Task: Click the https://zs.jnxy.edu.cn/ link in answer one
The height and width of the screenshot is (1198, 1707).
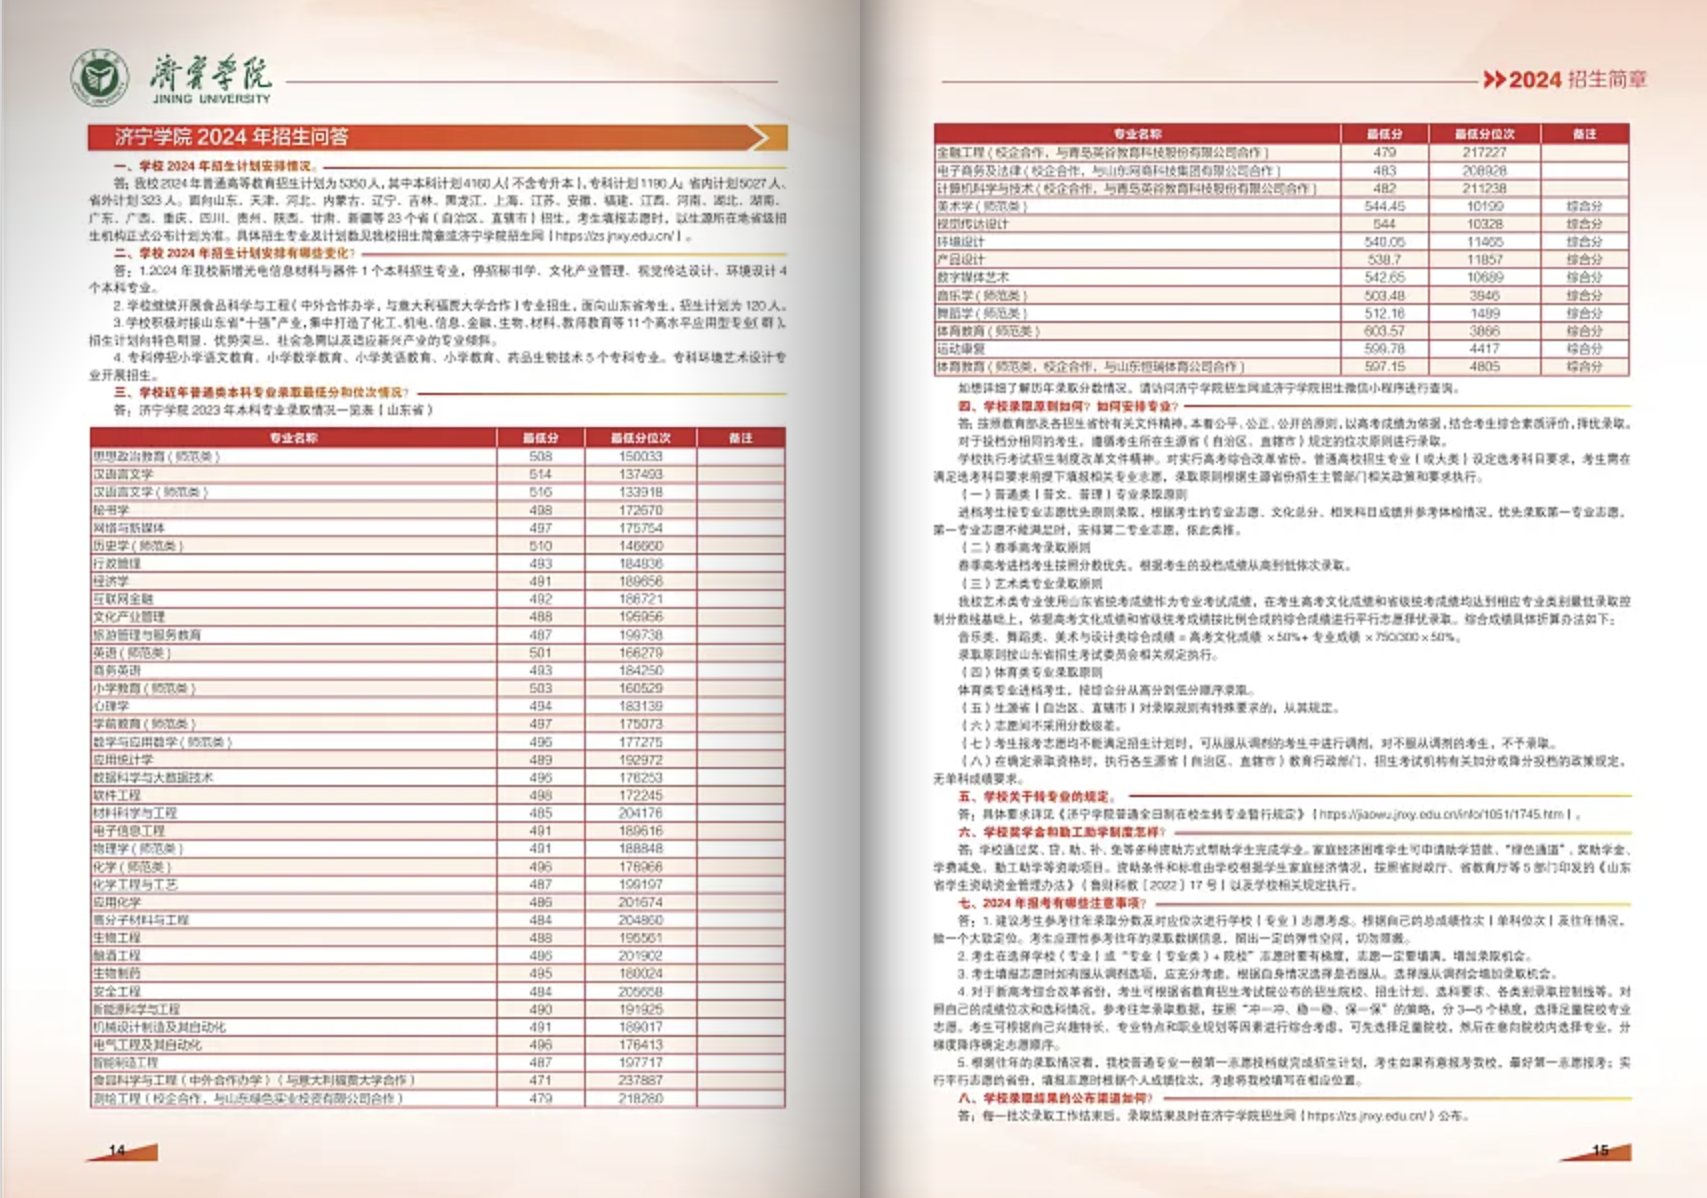Action: 615,236
